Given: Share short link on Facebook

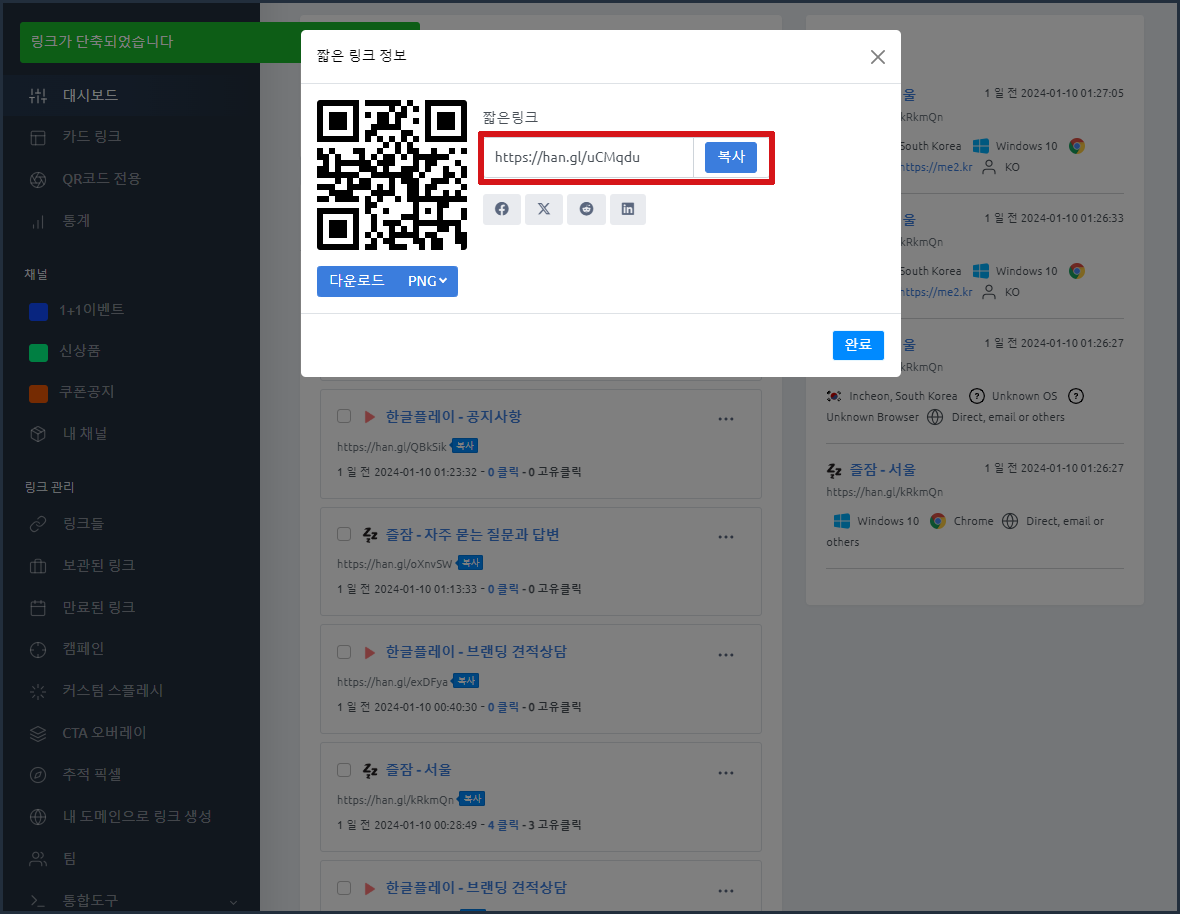Looking at the screenshot, I should coord(502,209).
